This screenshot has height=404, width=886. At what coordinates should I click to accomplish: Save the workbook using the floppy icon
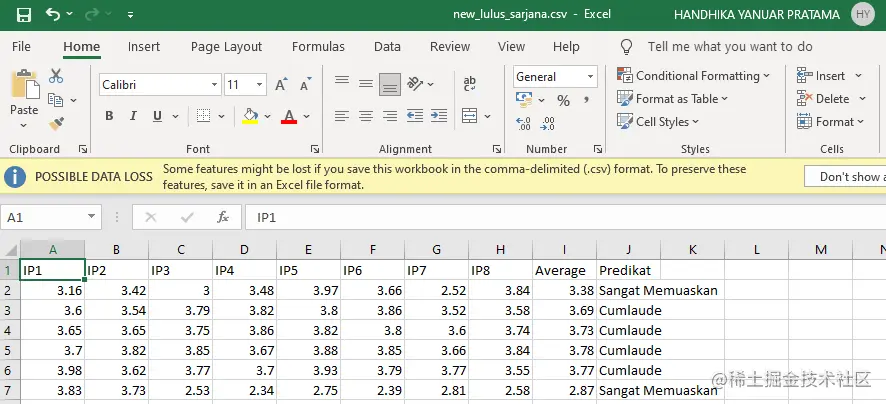[x=24, y=15]
